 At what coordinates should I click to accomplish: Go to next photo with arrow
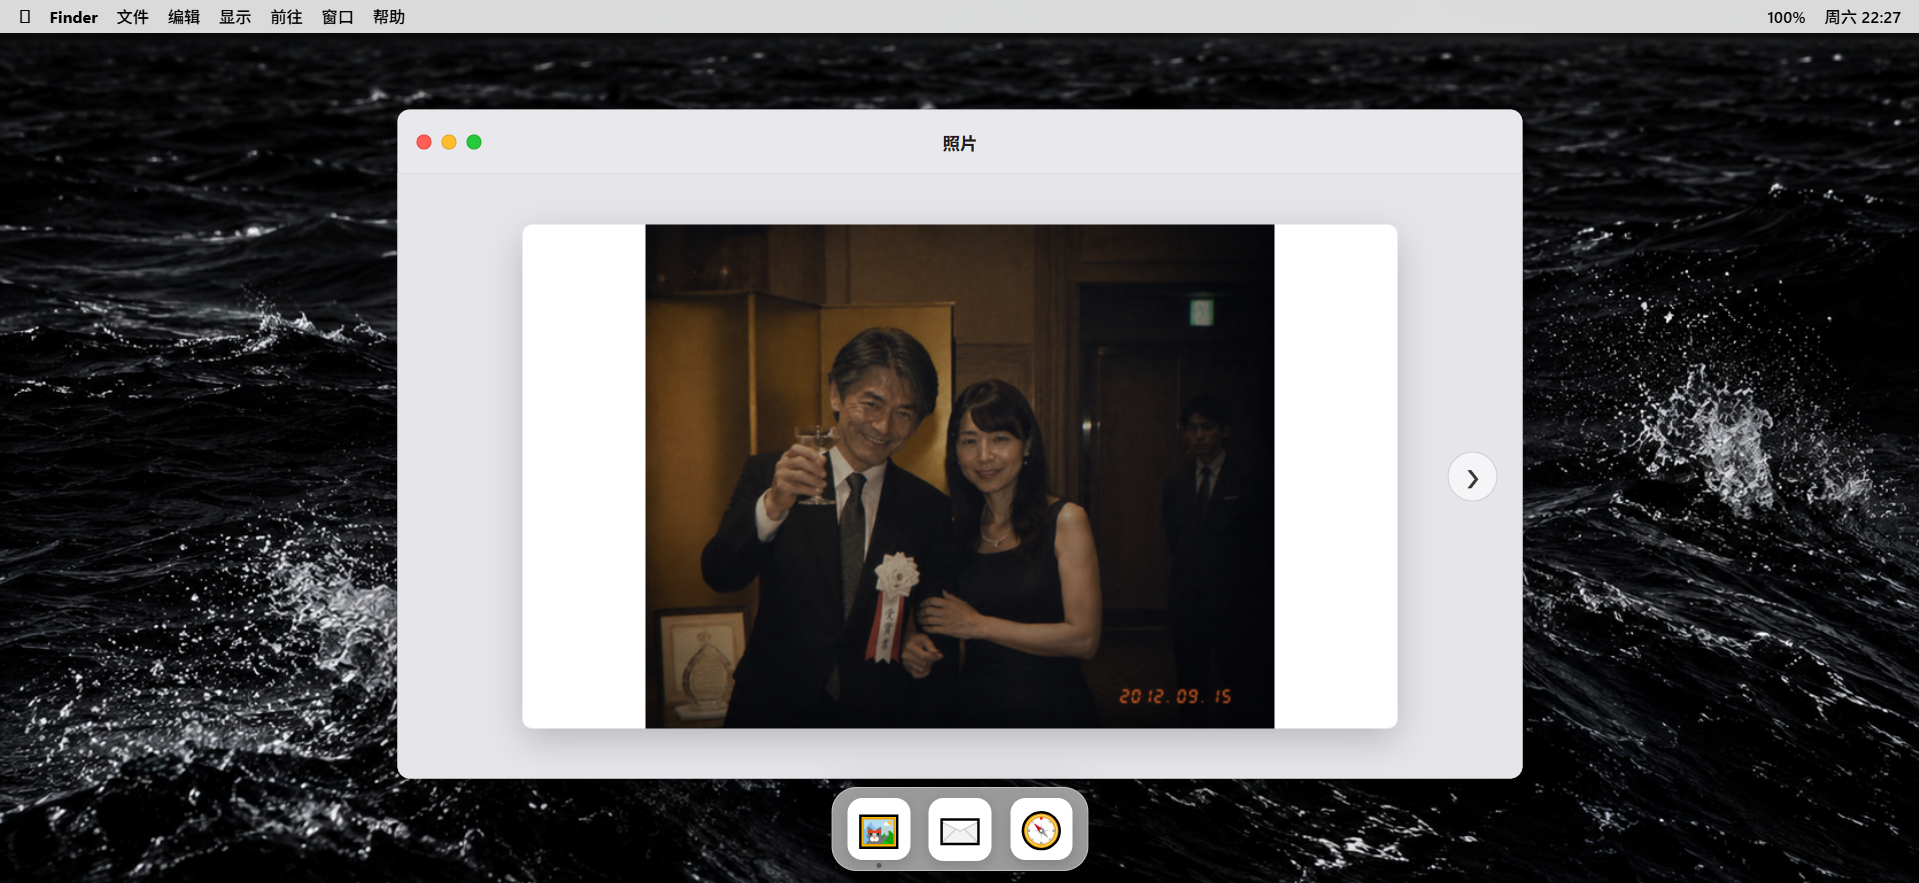pyautogui.click(x=1472, y=477)
